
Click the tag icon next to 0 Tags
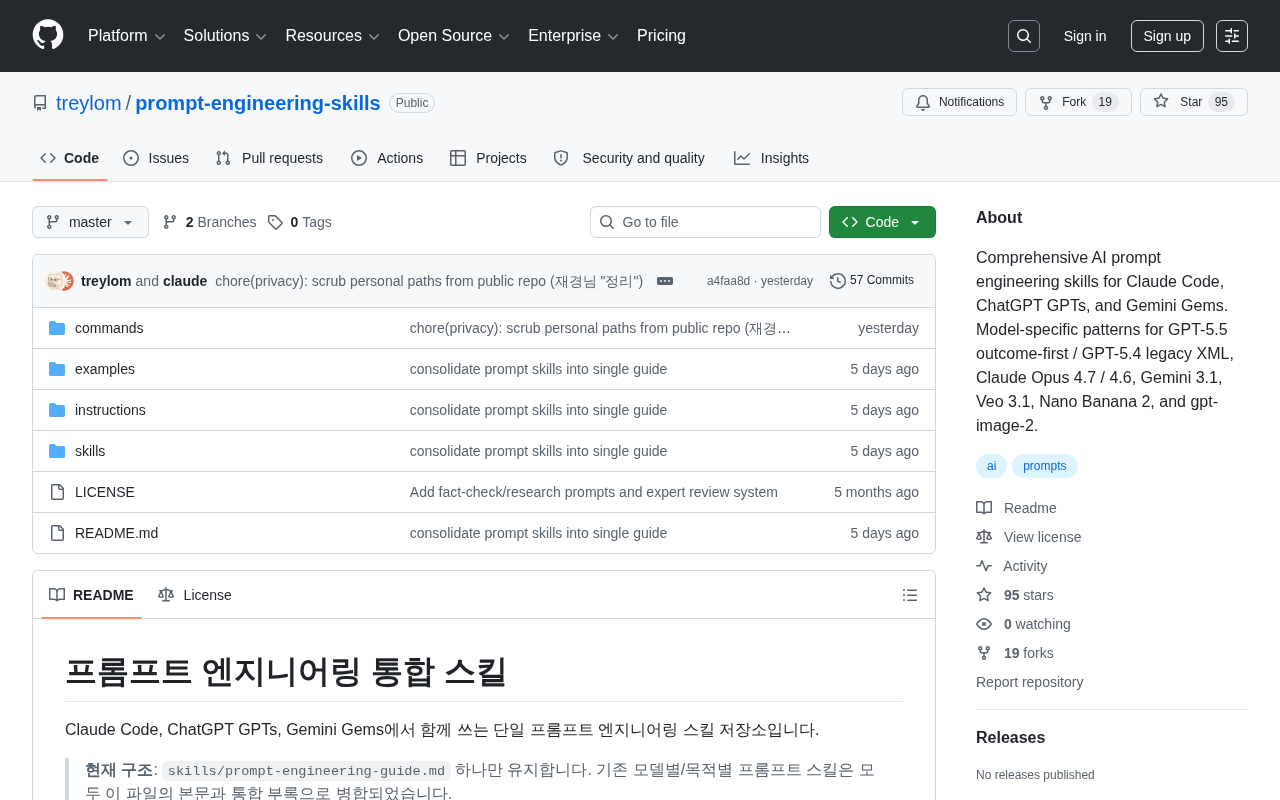[x=275, y=222]
